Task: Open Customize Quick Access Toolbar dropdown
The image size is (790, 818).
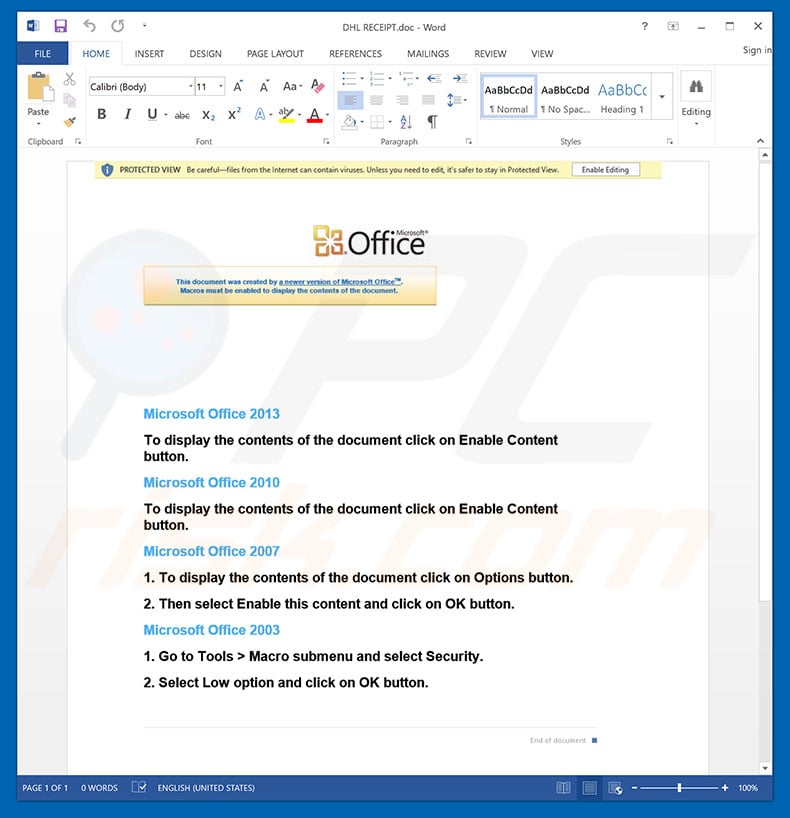Action: [145, 26]
